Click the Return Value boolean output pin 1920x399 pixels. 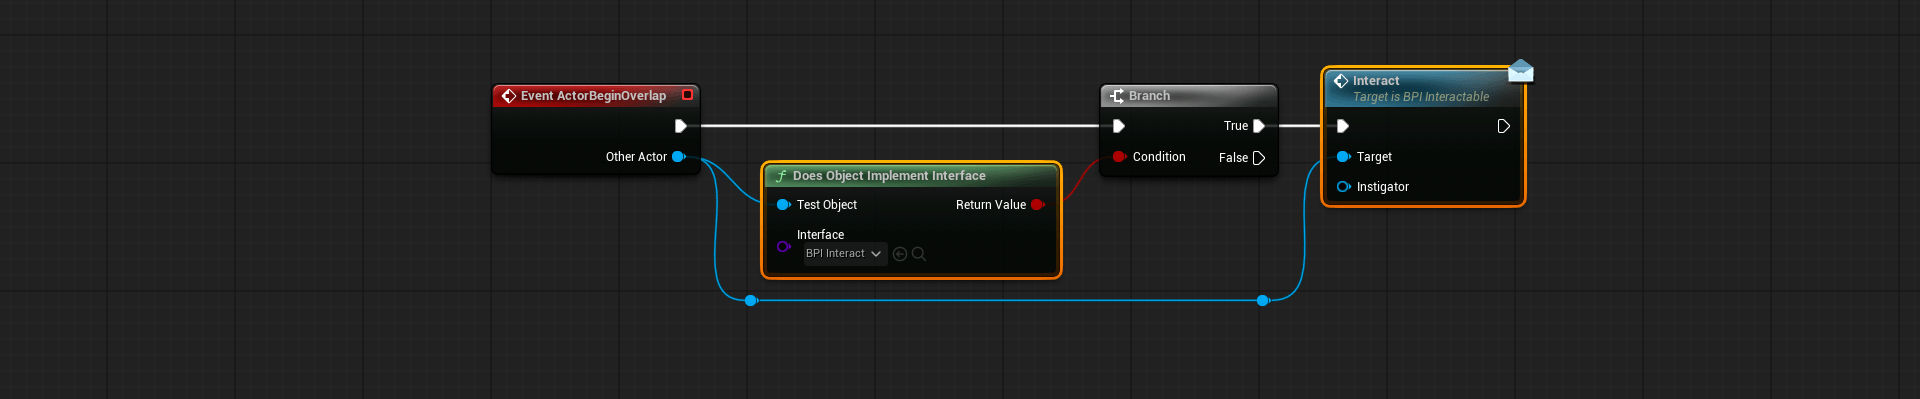click(1038, 205)
